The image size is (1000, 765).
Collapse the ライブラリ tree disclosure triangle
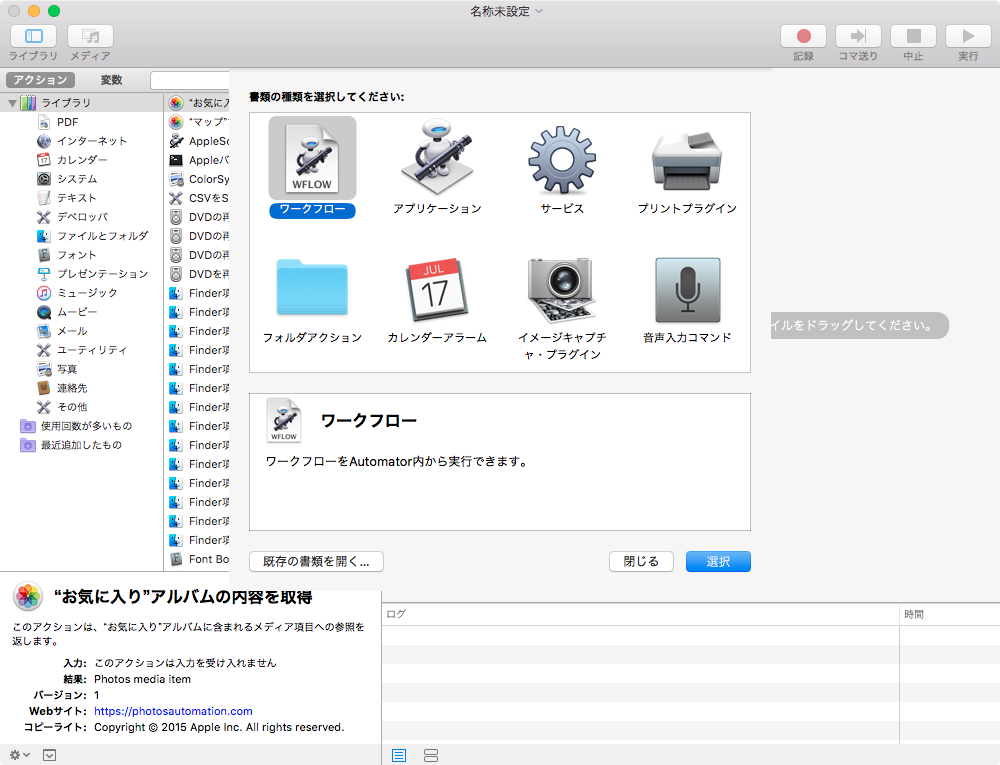click(x=13, y=103)
